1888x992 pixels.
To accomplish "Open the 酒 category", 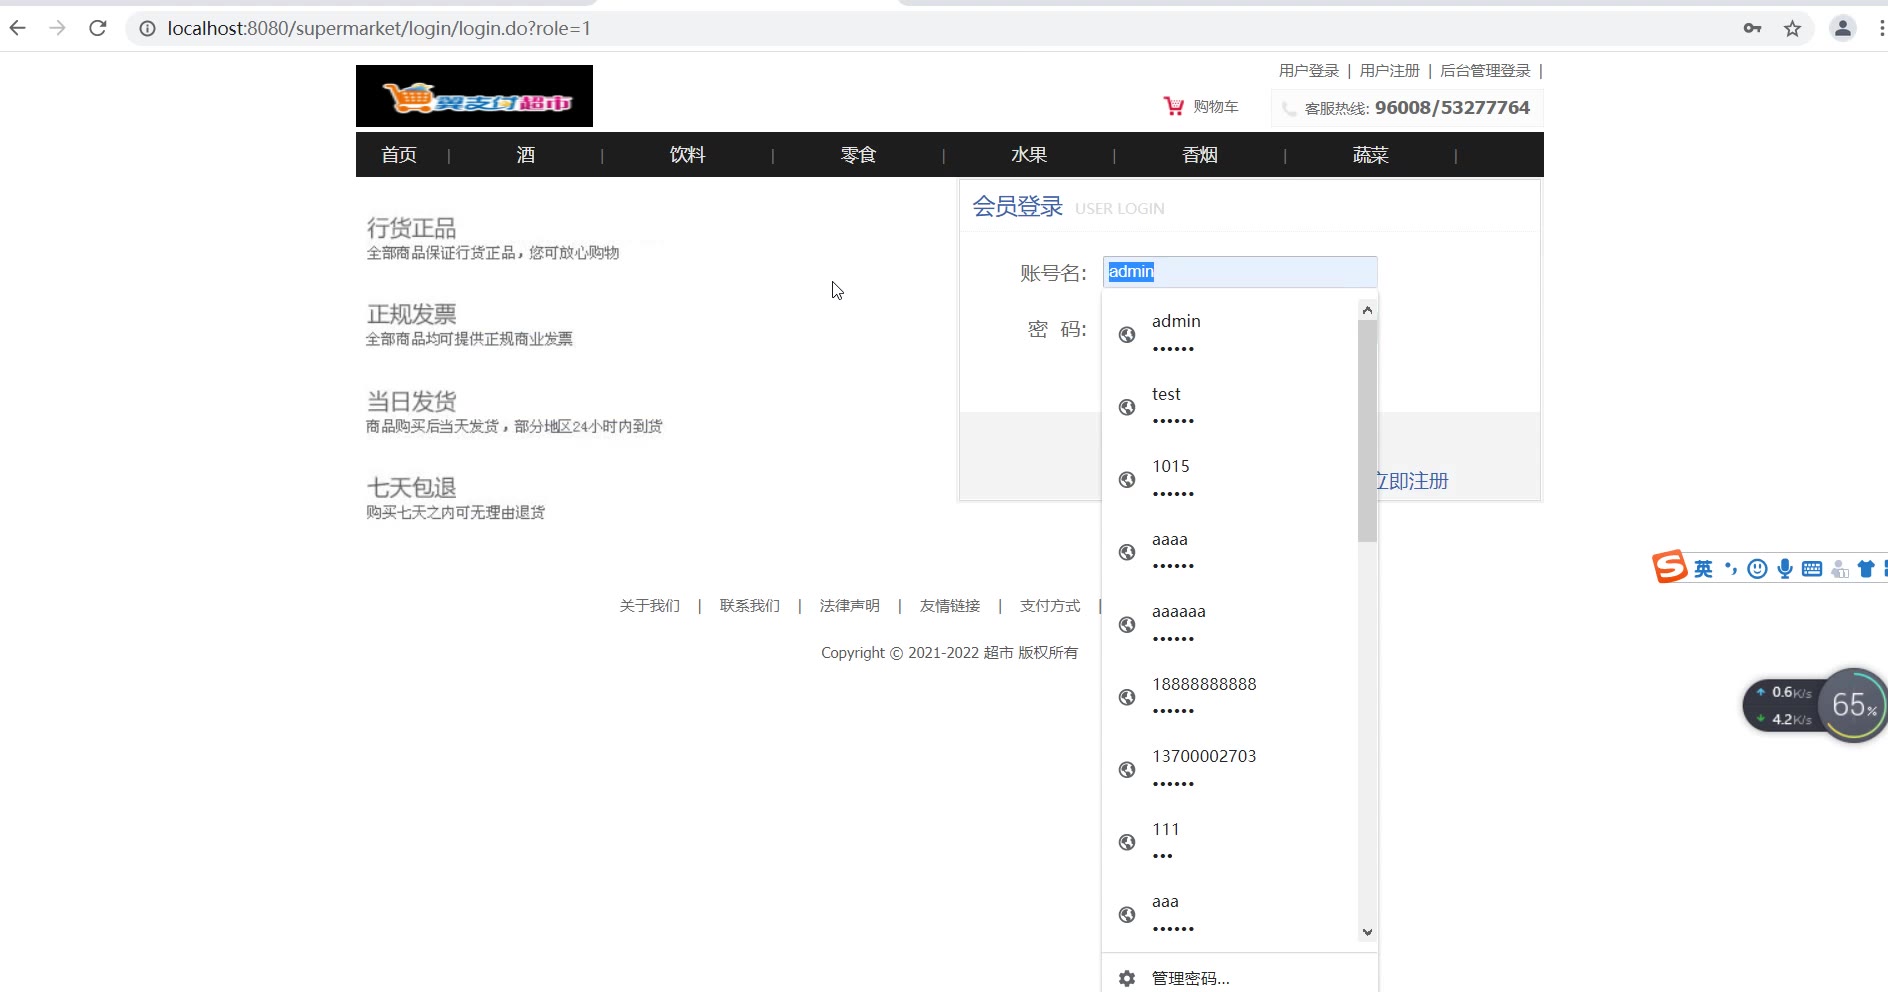I will pos(526,155).
